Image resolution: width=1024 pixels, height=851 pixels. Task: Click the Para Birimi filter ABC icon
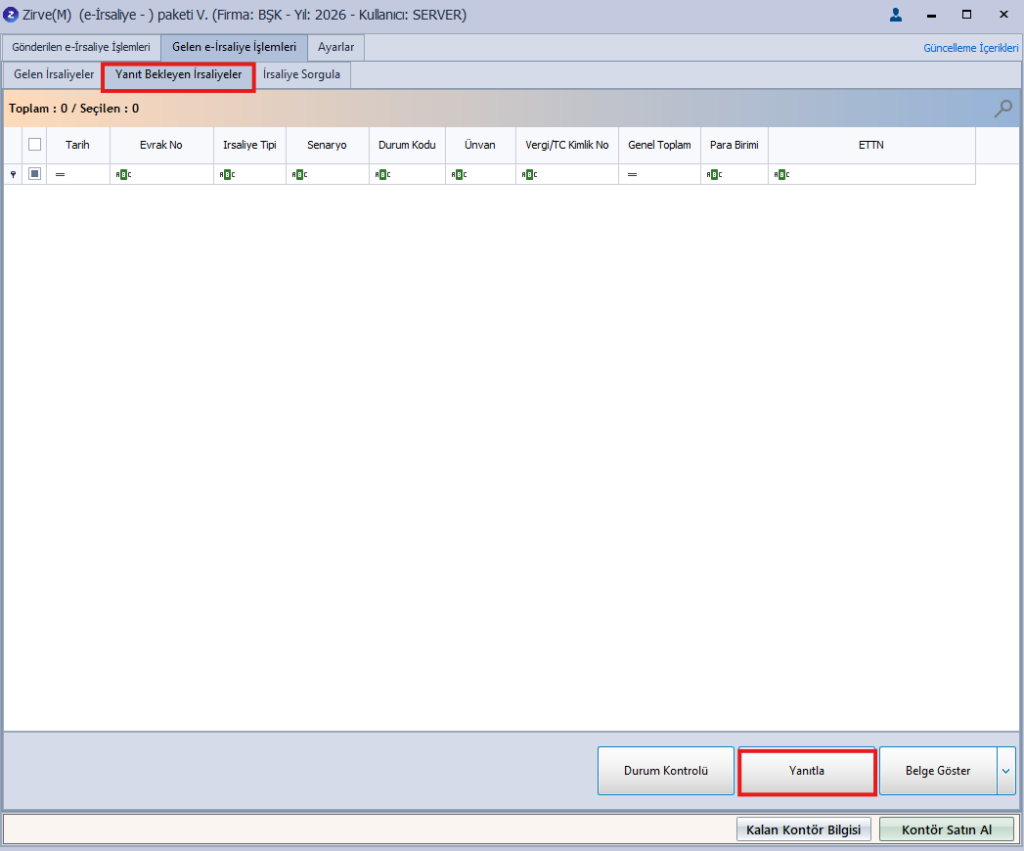point(714,174)
